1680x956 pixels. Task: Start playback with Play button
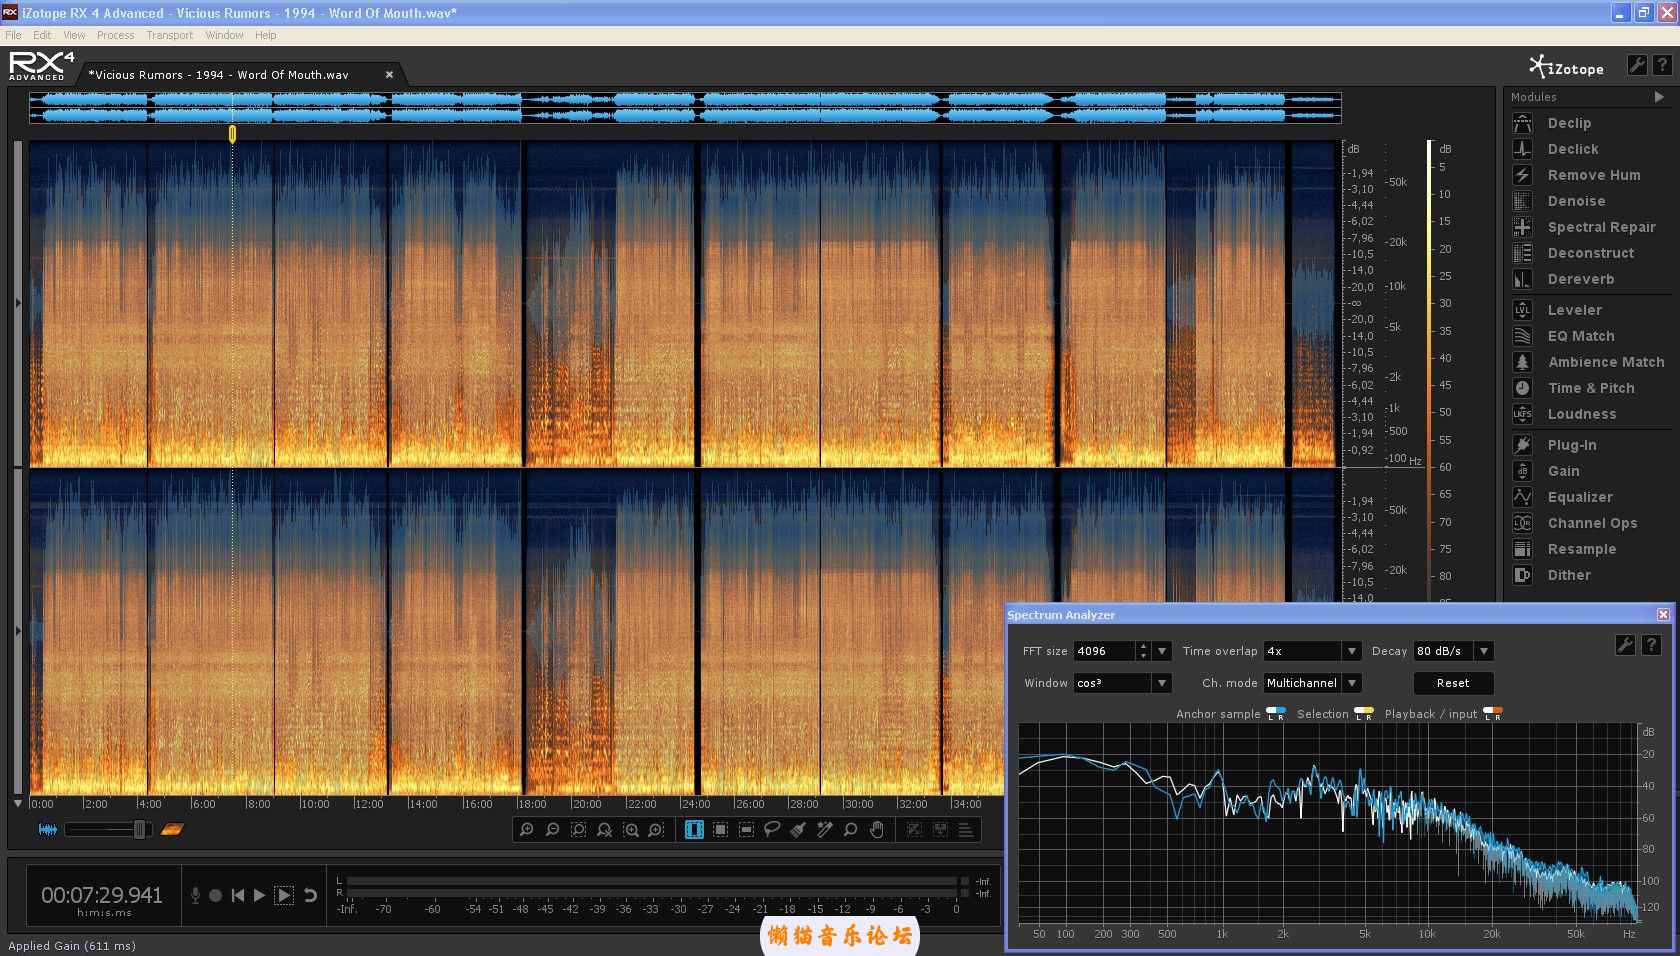click(259, 895)
